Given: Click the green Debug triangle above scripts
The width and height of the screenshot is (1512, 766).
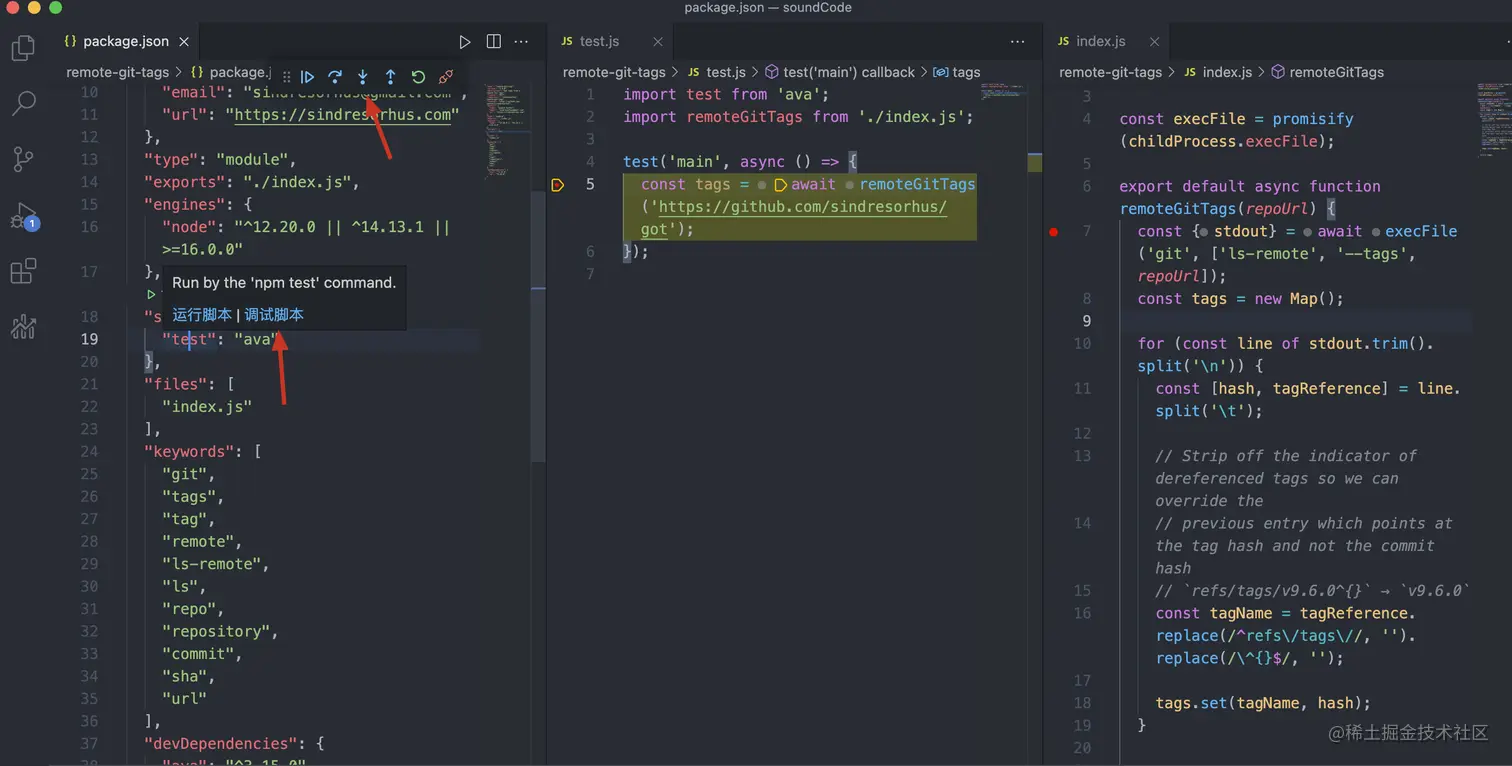Looking at the screenshot, I should 151,295.
